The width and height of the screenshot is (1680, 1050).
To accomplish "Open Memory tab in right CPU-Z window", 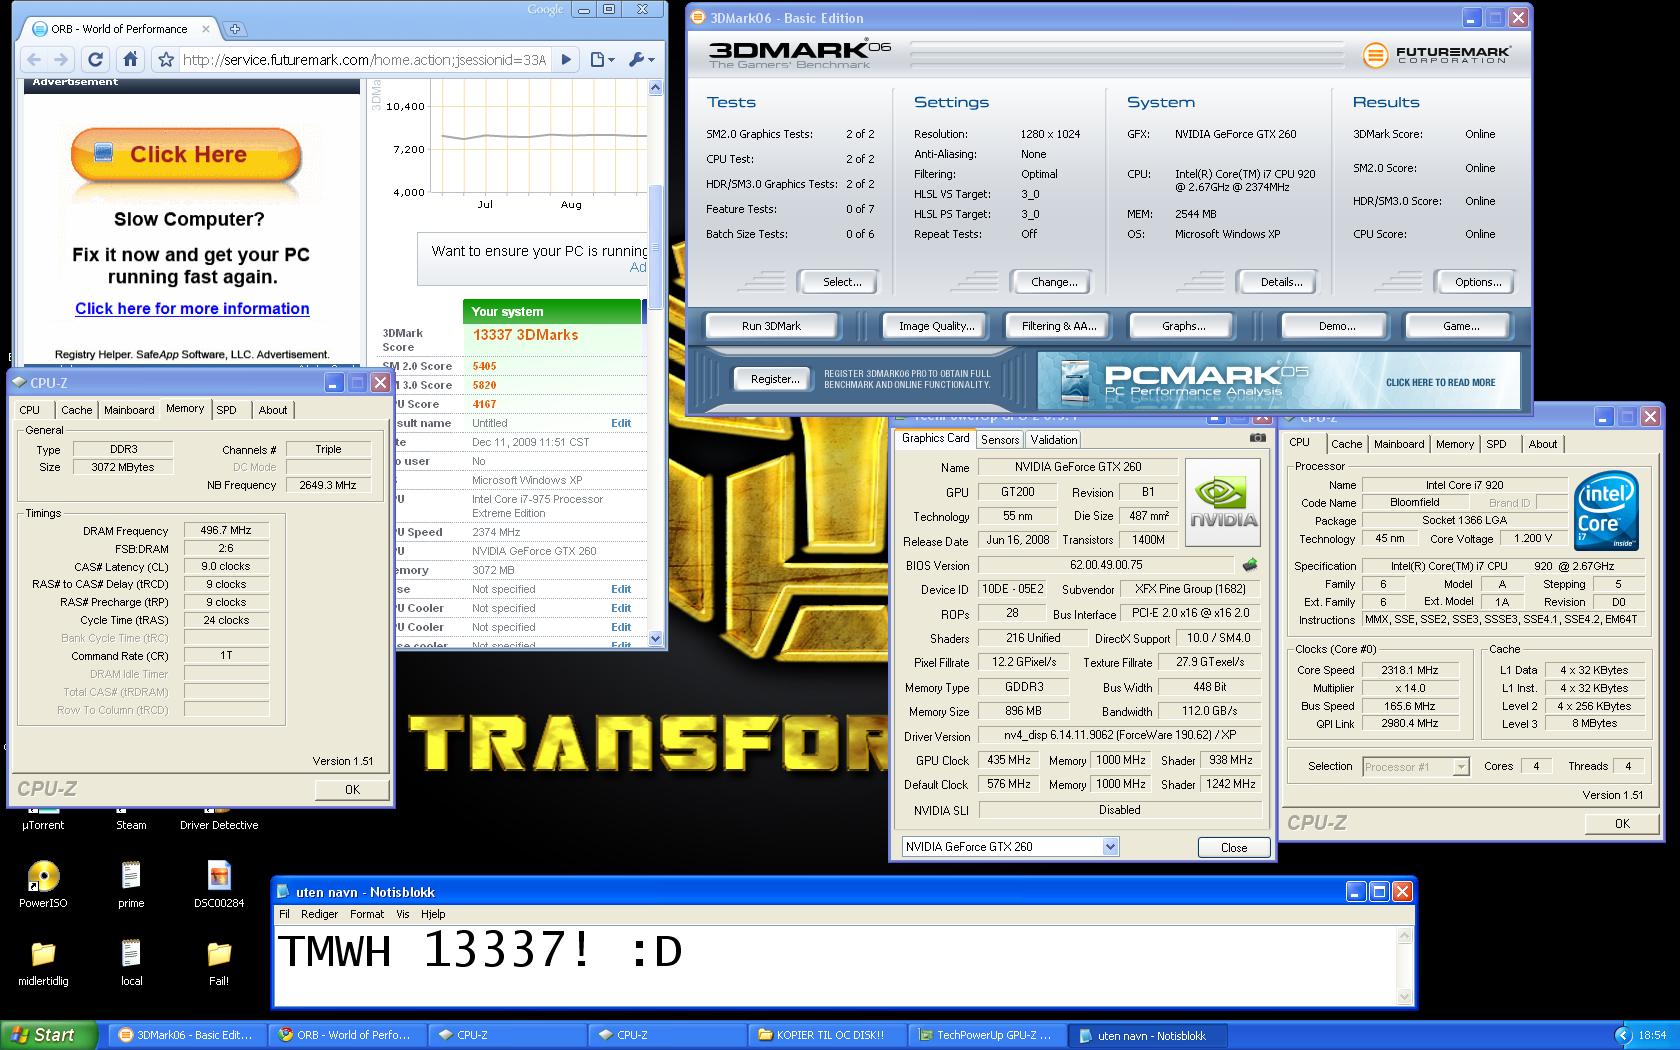I will coord(1454,444).
